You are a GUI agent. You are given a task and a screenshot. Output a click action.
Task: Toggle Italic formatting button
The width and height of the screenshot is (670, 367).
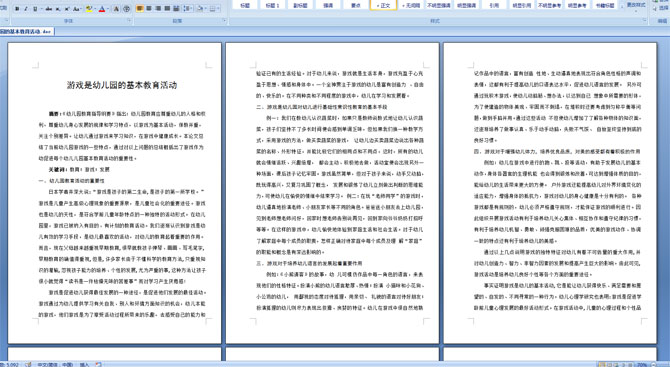26,9
